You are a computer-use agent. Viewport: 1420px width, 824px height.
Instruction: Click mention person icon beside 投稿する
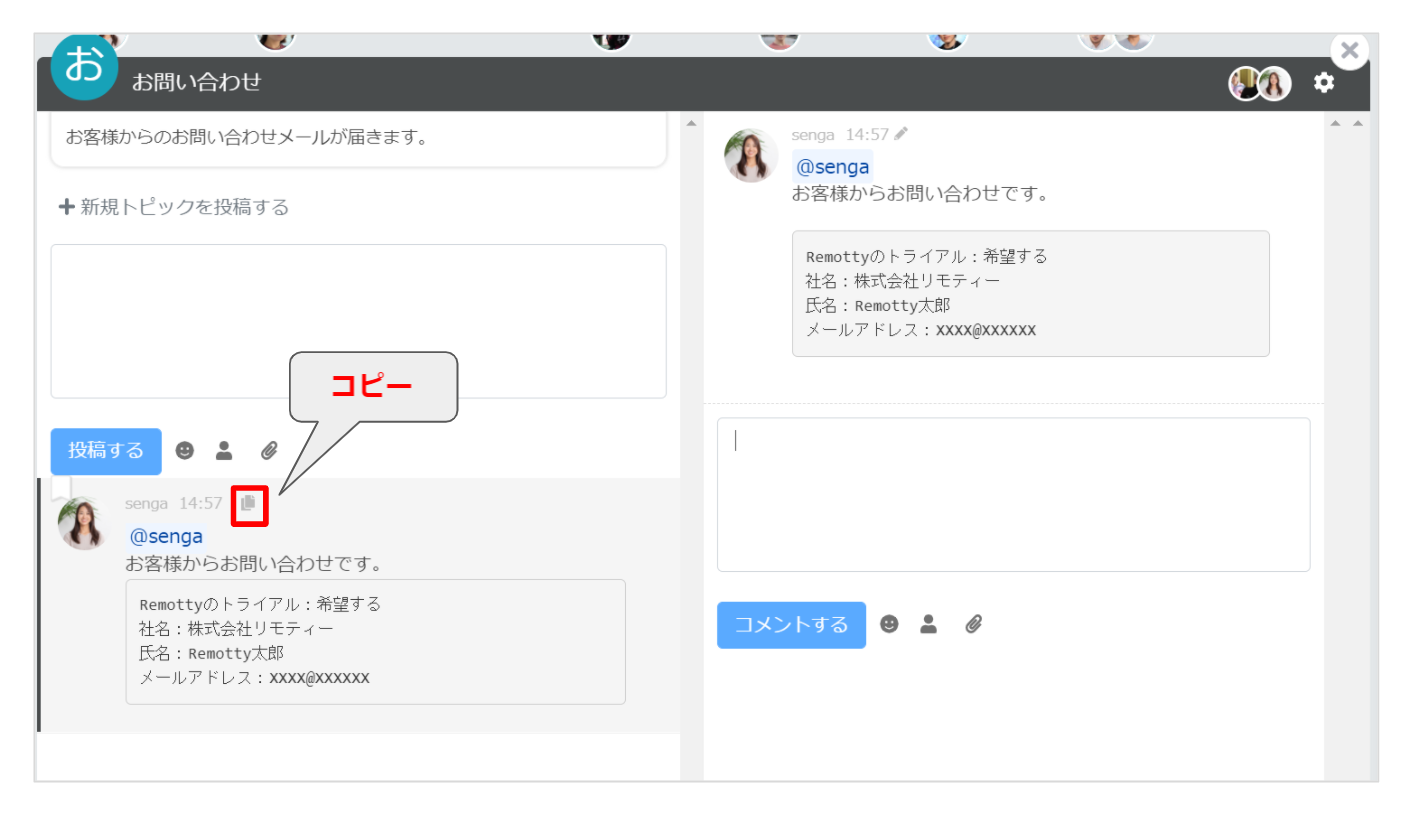pos(225,451)
